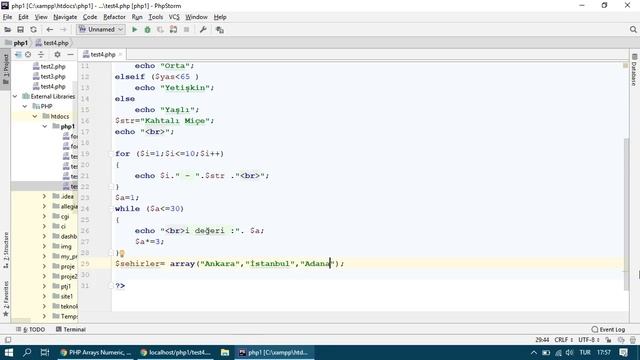The width and height of the screenshot is (640, 360).
Task: Open the Terminal tool window
Action: (71, 329)
